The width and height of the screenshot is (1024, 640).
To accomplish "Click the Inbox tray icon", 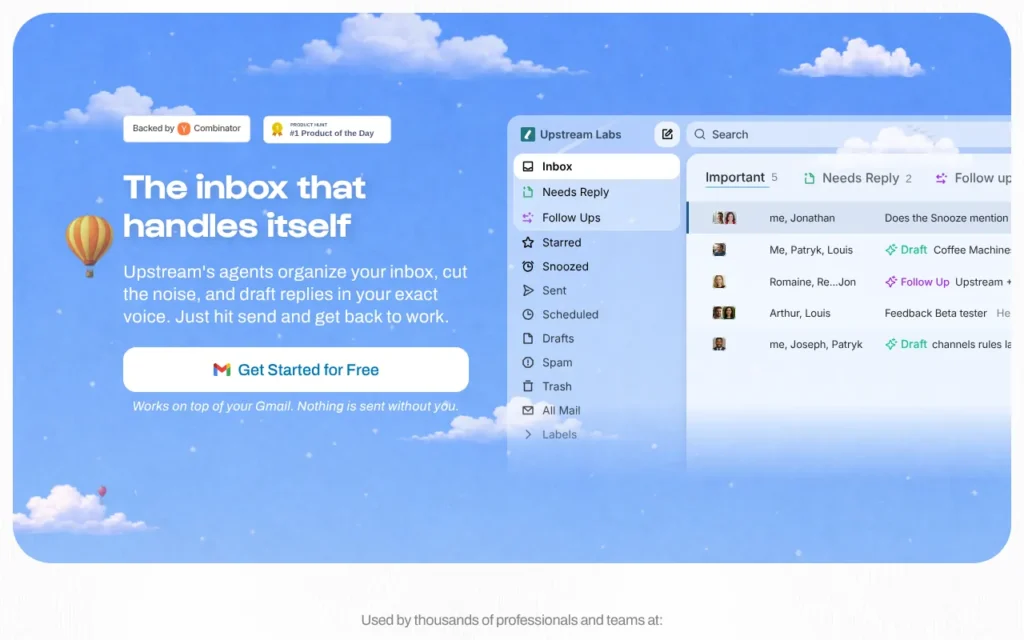I will (x=528, y=167).
